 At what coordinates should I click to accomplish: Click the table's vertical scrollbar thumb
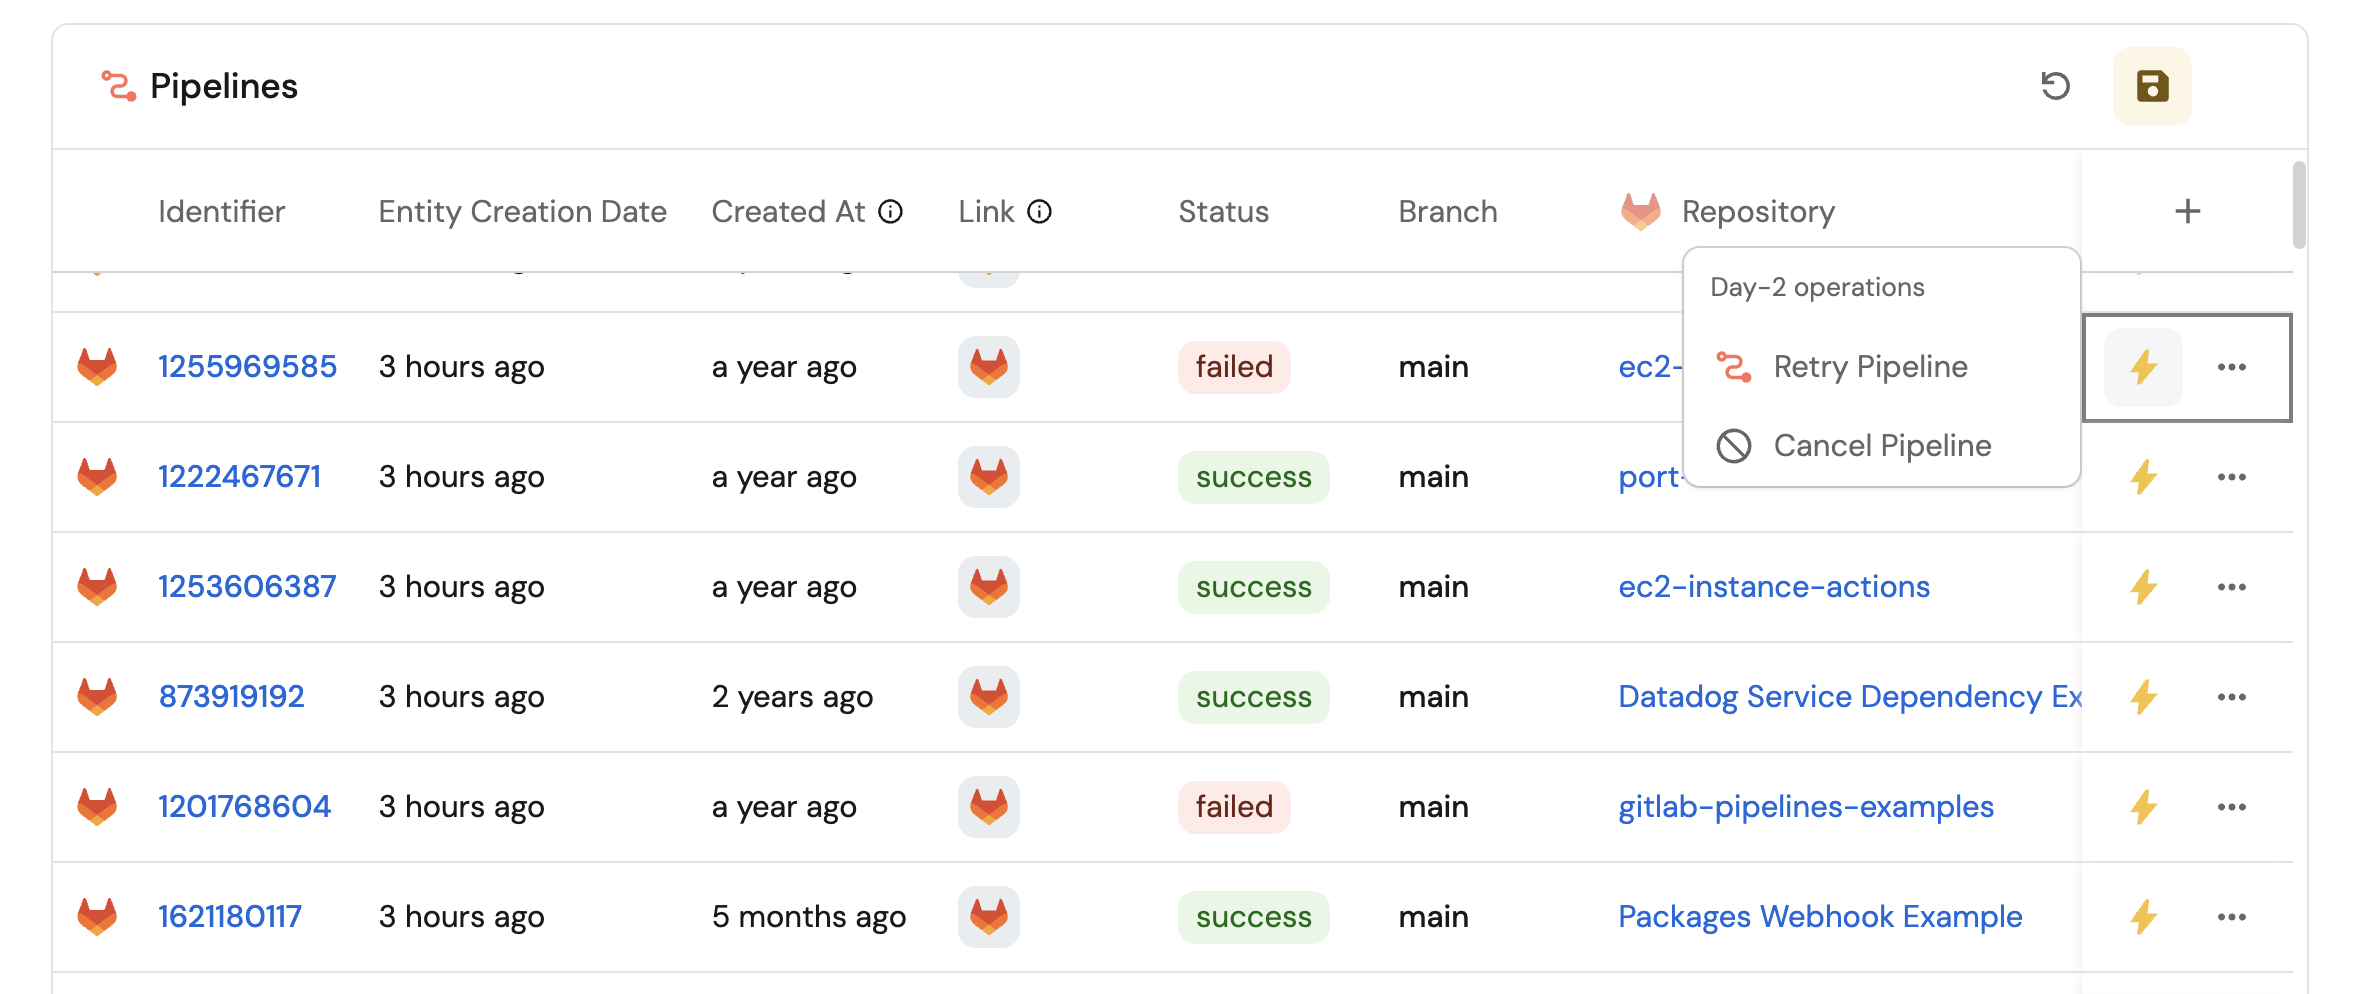(x=2299, y=205)
